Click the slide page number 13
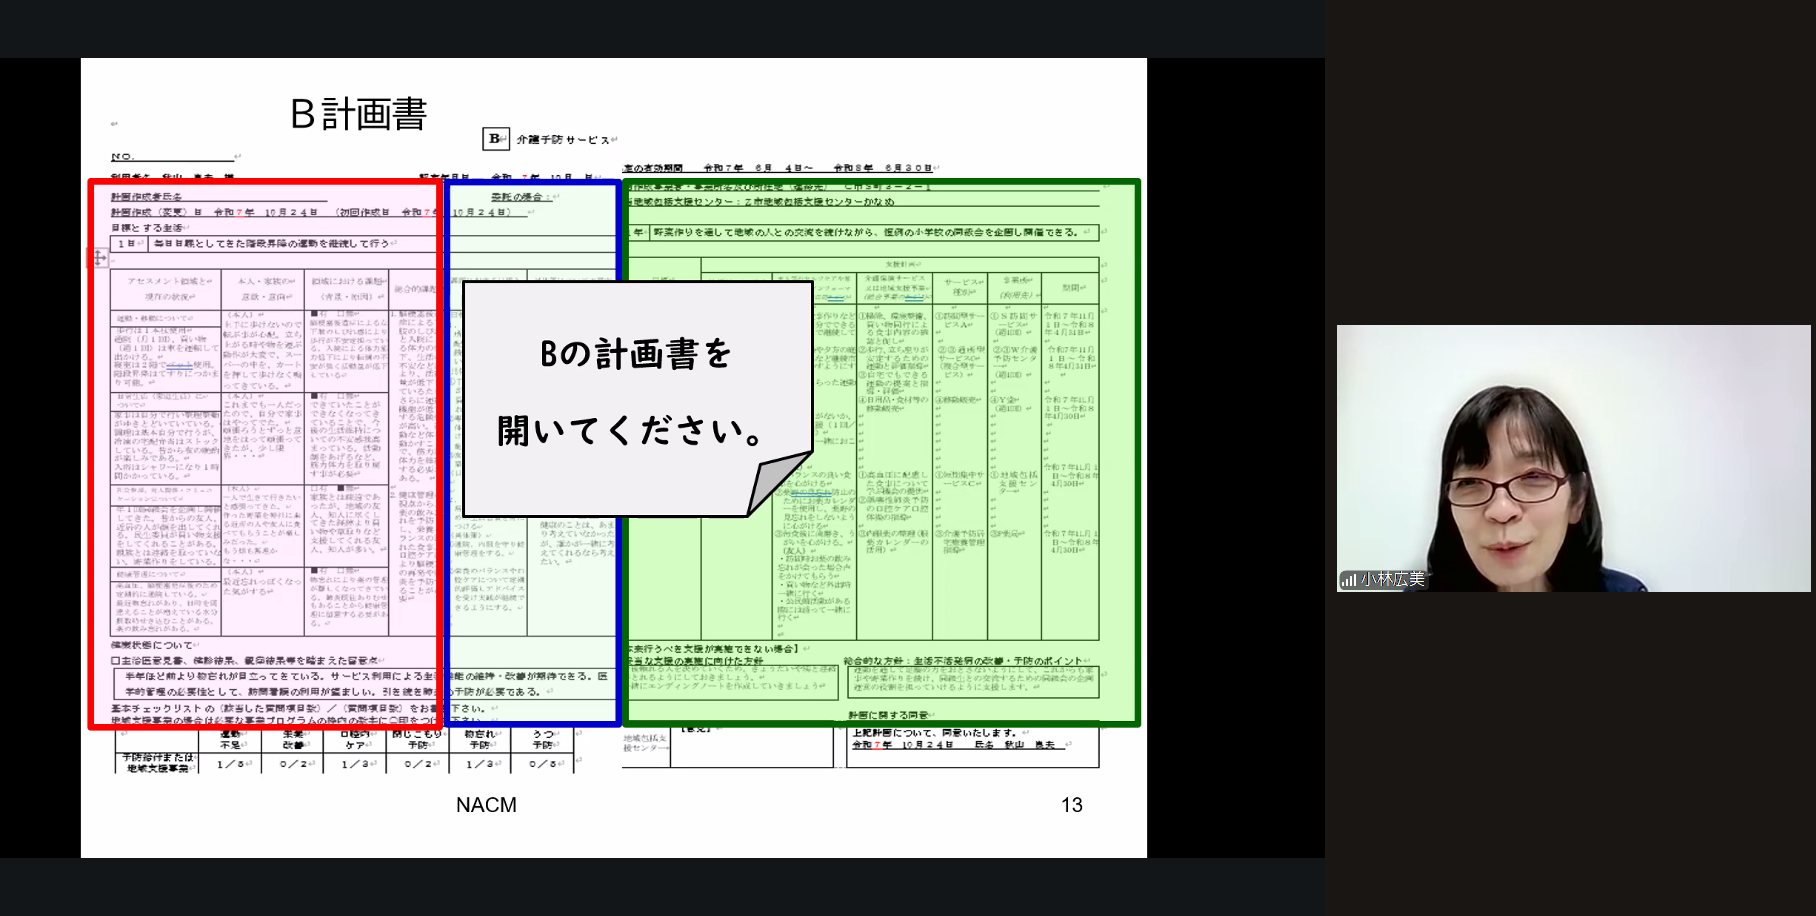1816x916 pixels. tap(1071, 805)
